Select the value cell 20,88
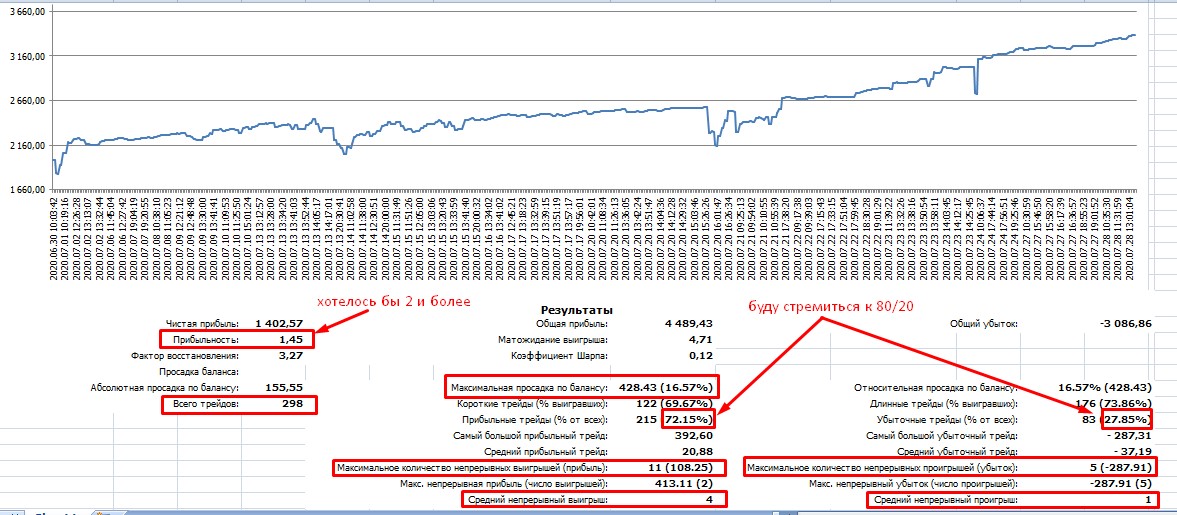Image resolution: width=1177 pixels, height=515 pixels. [698, 451]
